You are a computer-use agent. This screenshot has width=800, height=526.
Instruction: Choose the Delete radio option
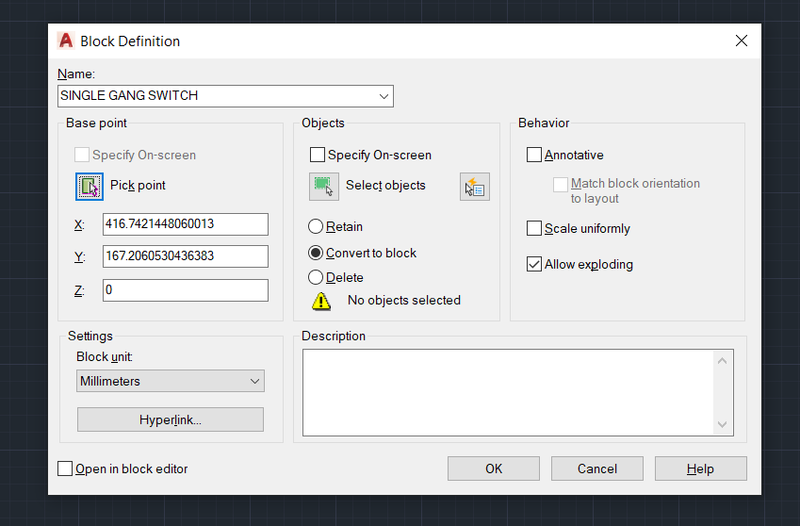coord(316,278)
